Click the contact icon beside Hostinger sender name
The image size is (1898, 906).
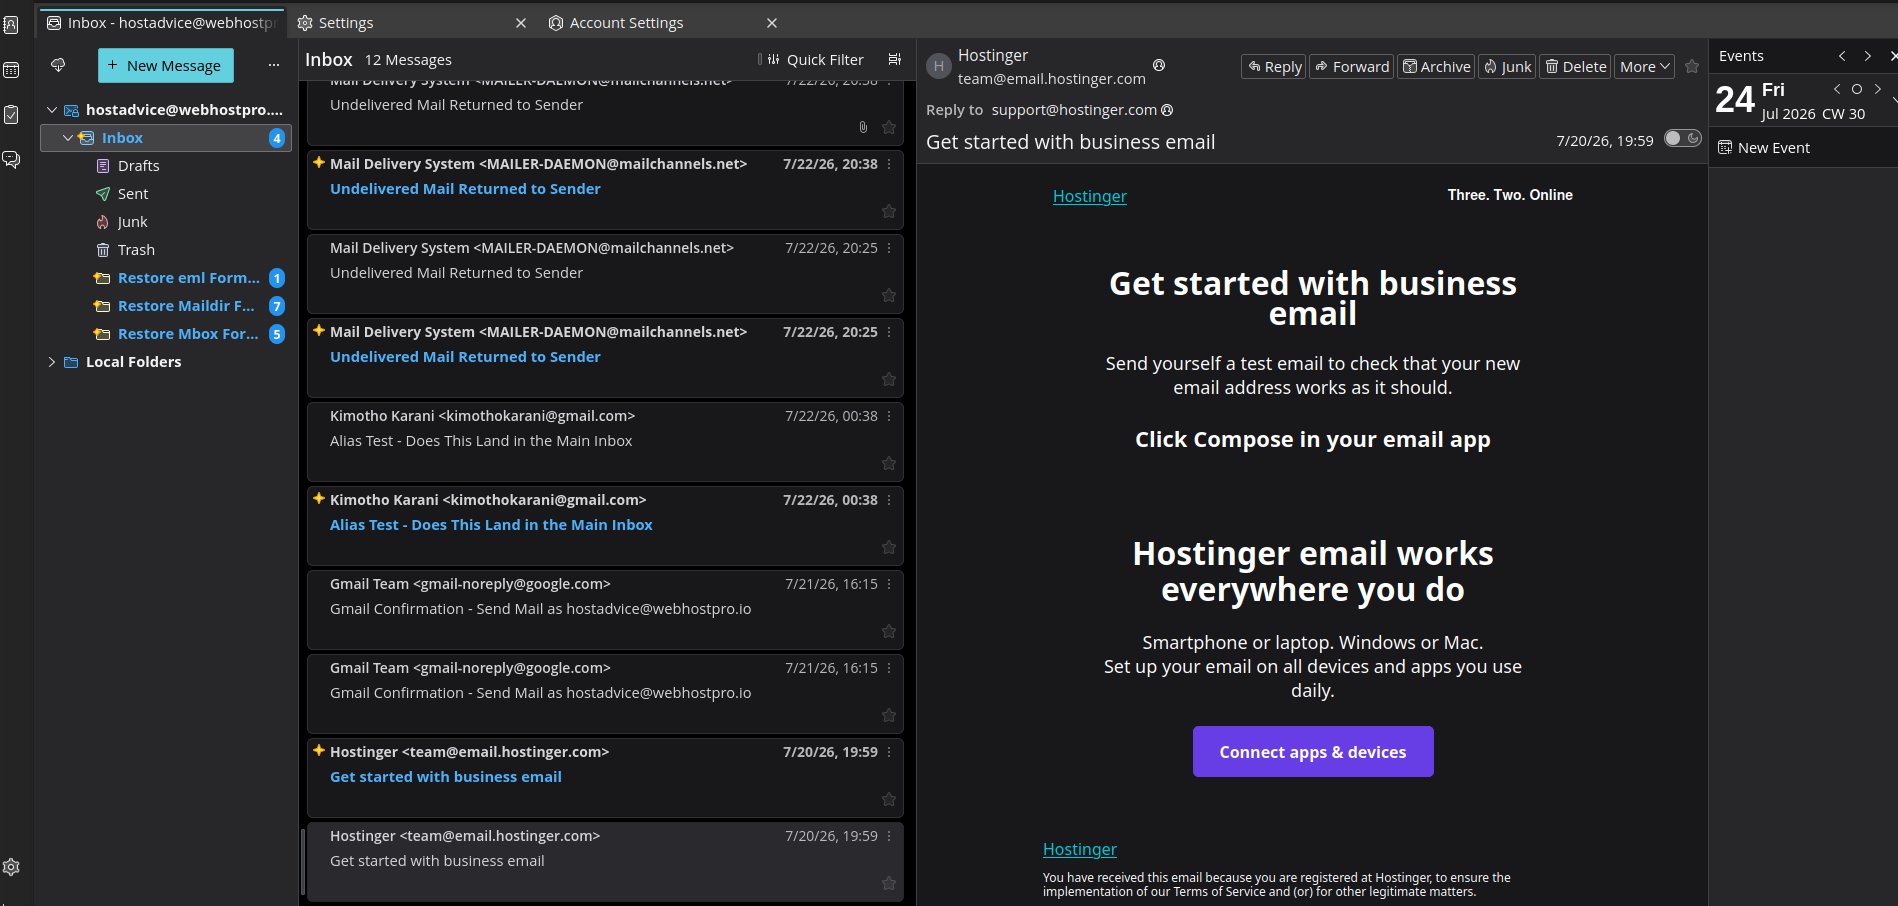pos(1159,65)
